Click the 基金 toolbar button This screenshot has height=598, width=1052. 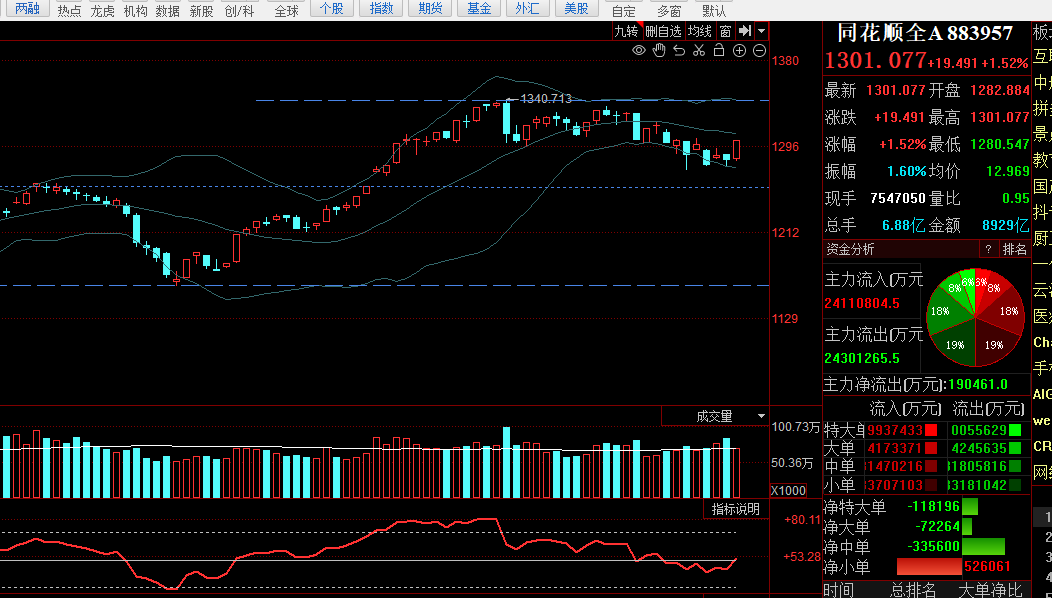479,8
